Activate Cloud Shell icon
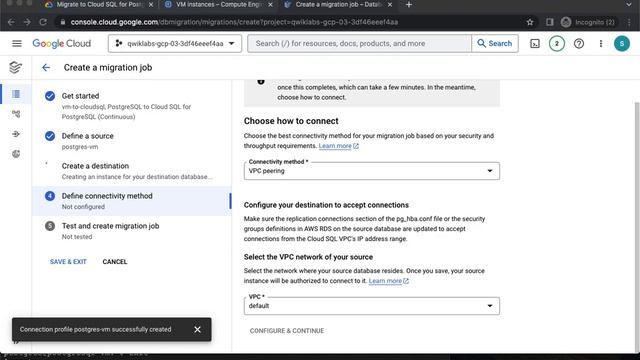 (535, 43)
